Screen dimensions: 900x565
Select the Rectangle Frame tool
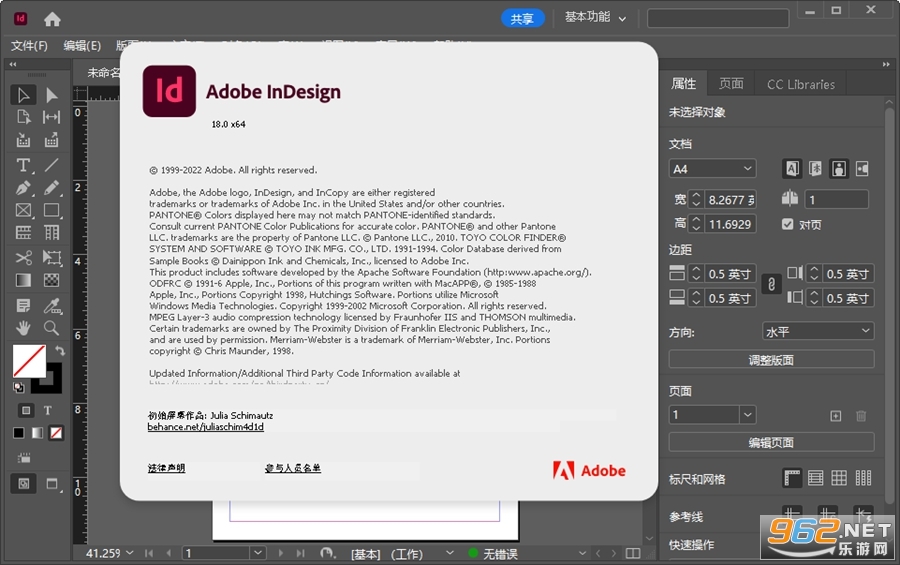pos(23,210)
